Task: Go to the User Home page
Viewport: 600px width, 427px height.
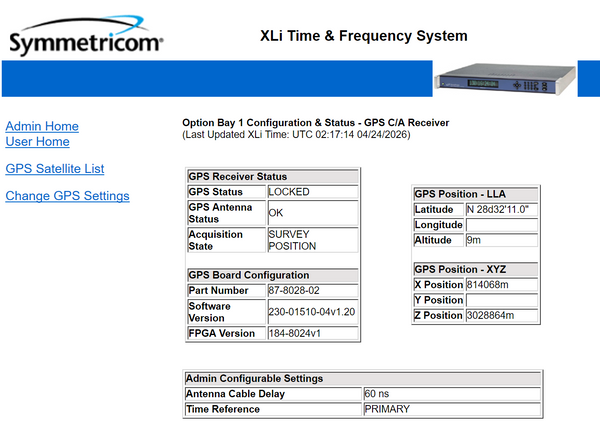Action: [37, 142]
